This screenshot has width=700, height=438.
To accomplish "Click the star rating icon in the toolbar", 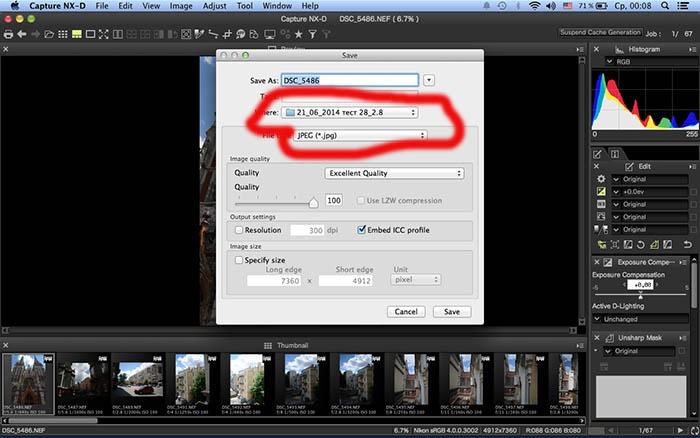I will [x=299, y=34].
